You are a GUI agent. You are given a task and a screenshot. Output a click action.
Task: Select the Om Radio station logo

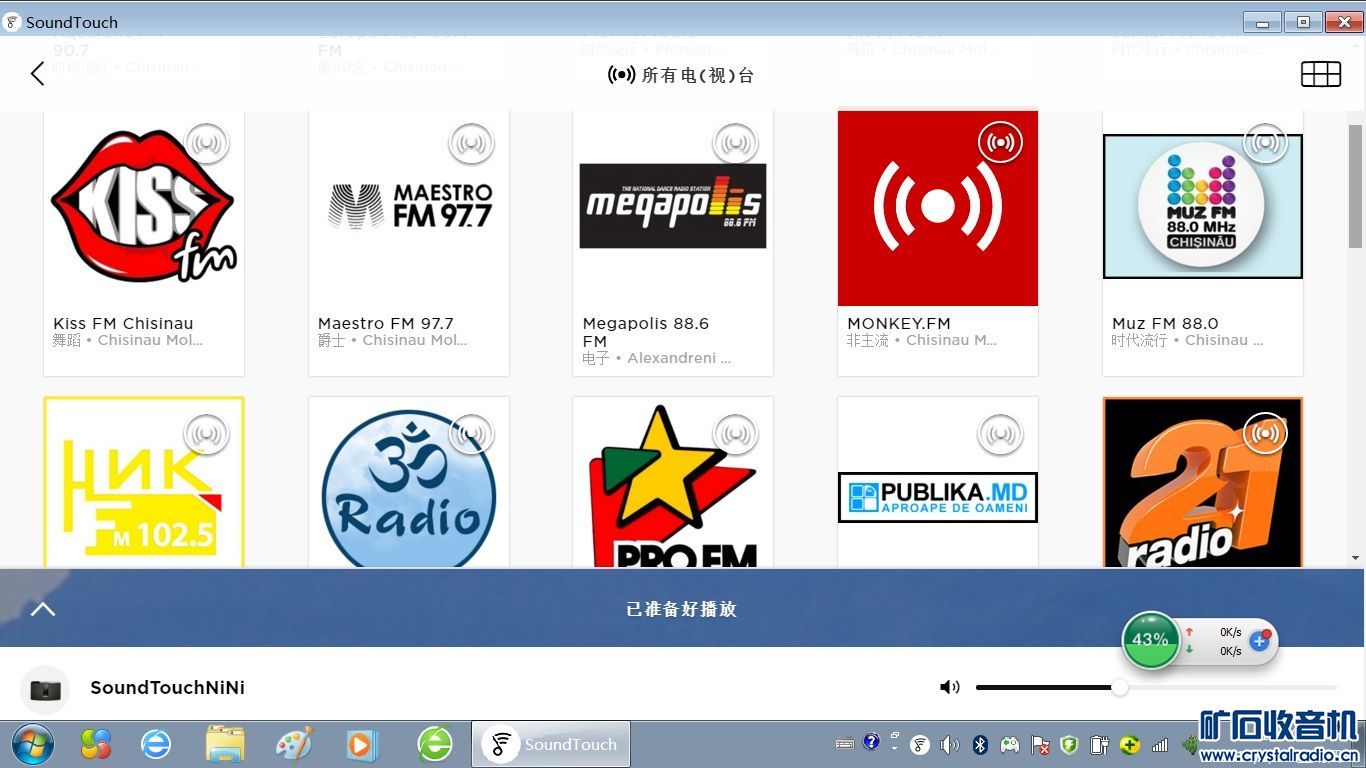click(x=409, y=489)
